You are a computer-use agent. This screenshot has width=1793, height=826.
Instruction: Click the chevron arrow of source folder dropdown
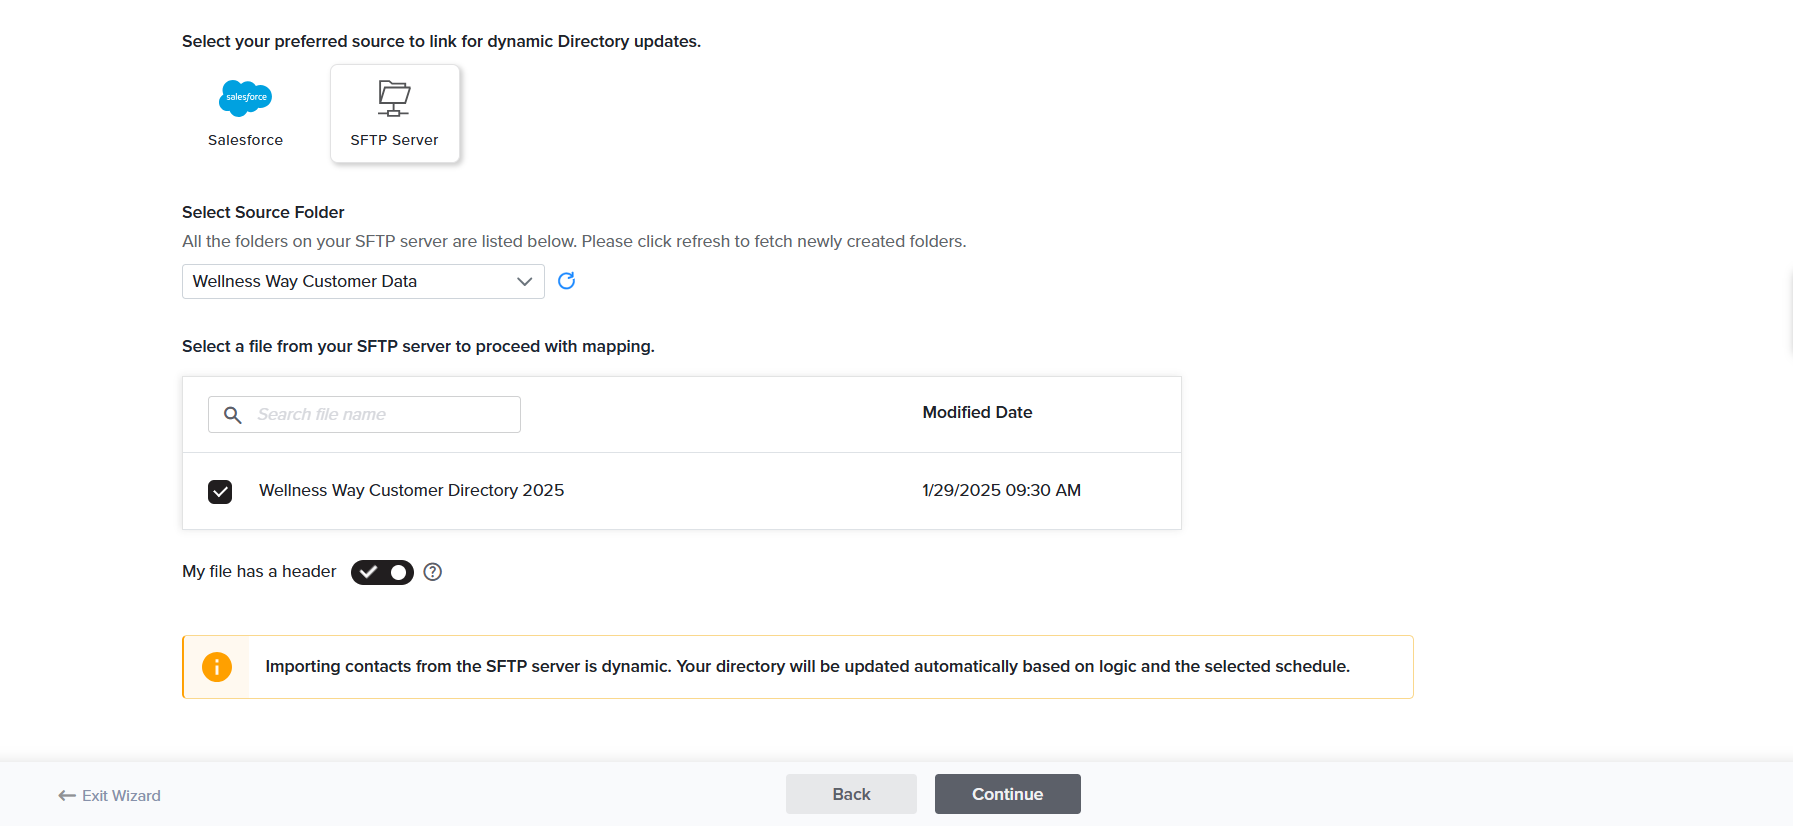524,282
